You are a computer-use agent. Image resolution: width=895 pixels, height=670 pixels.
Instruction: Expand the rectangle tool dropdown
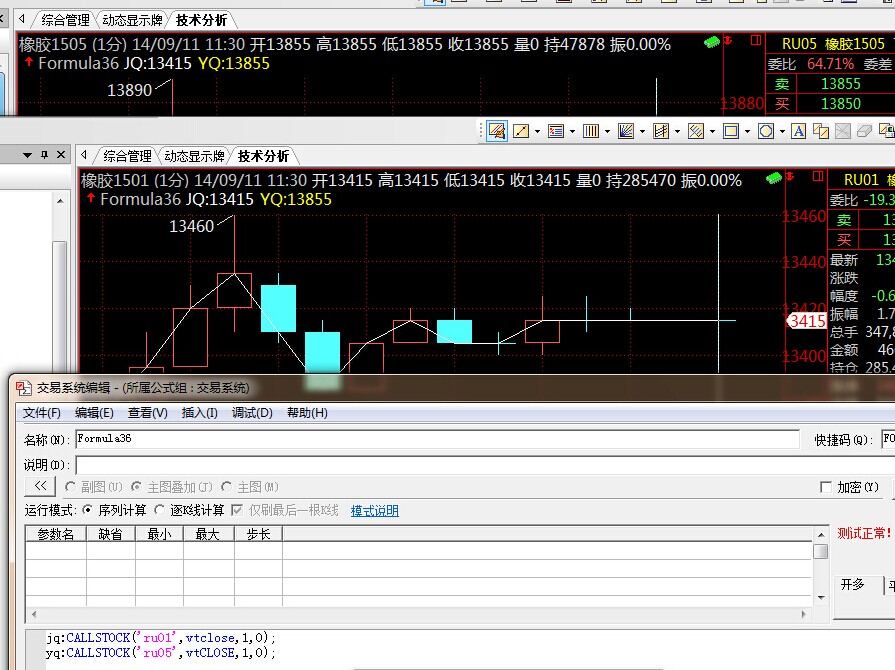747,132
